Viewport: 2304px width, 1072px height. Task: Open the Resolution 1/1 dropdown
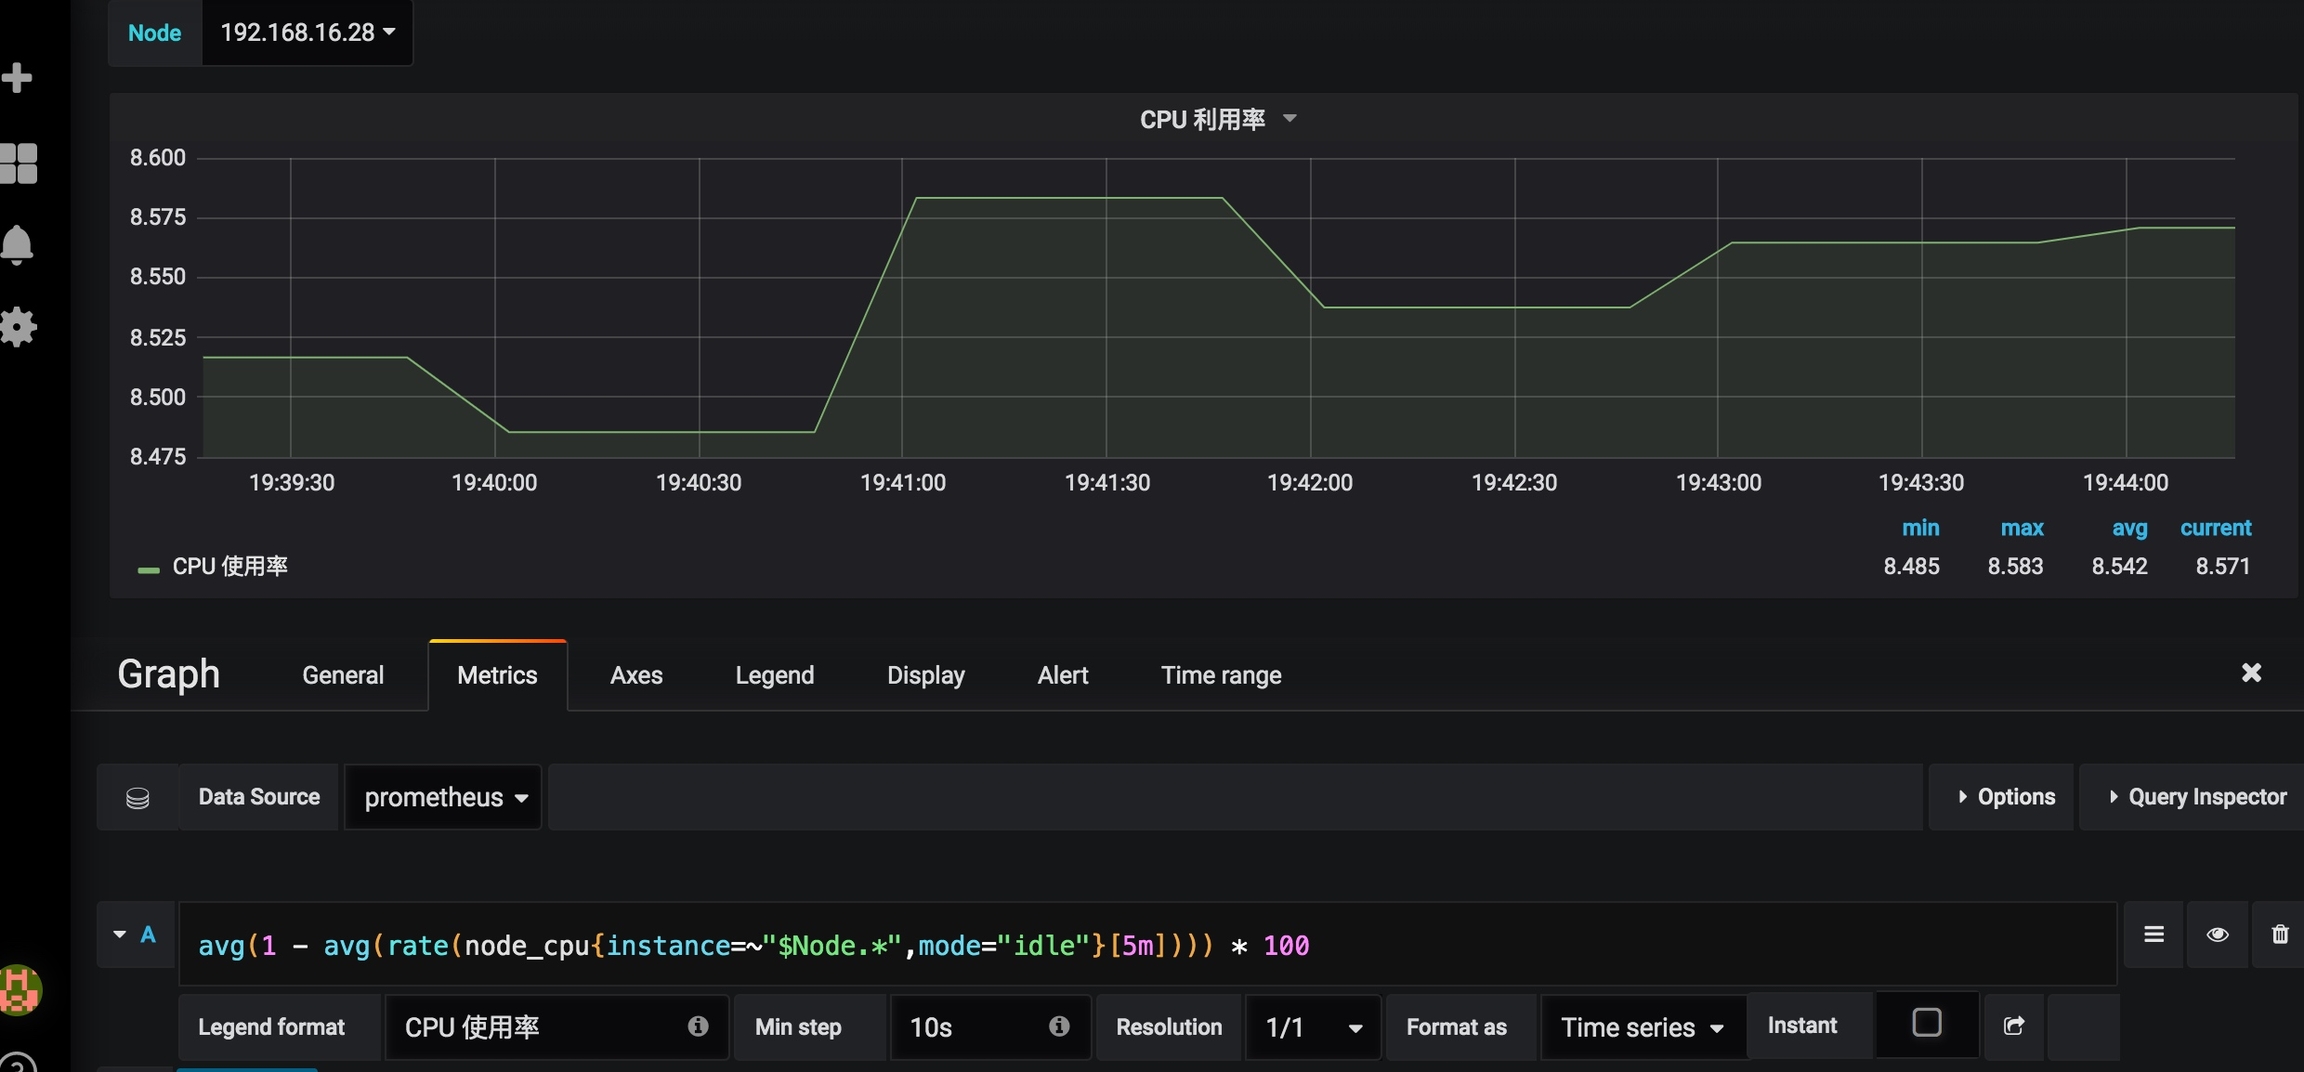tap(1312, 1028)
